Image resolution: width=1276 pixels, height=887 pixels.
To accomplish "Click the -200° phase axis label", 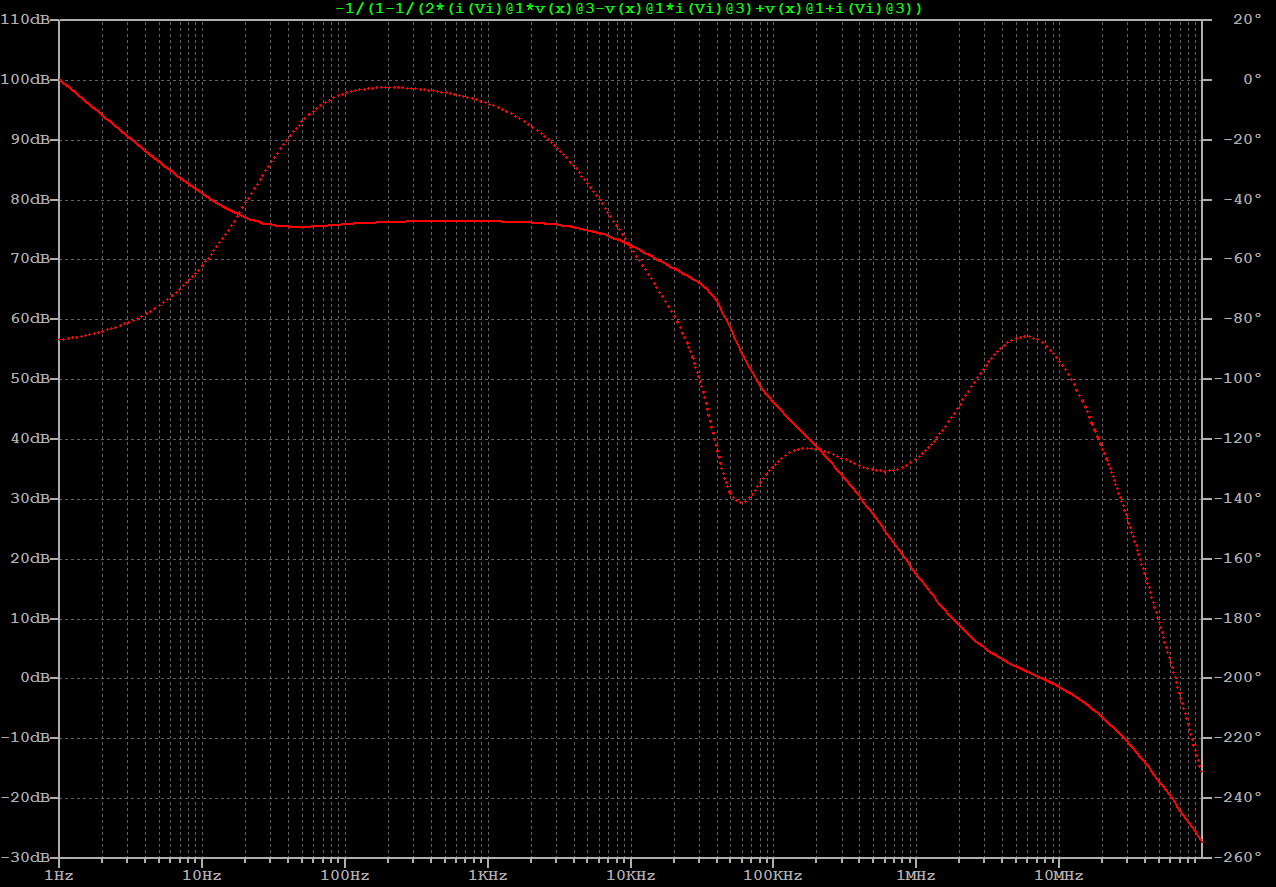I will click(x=1238, y=678).
